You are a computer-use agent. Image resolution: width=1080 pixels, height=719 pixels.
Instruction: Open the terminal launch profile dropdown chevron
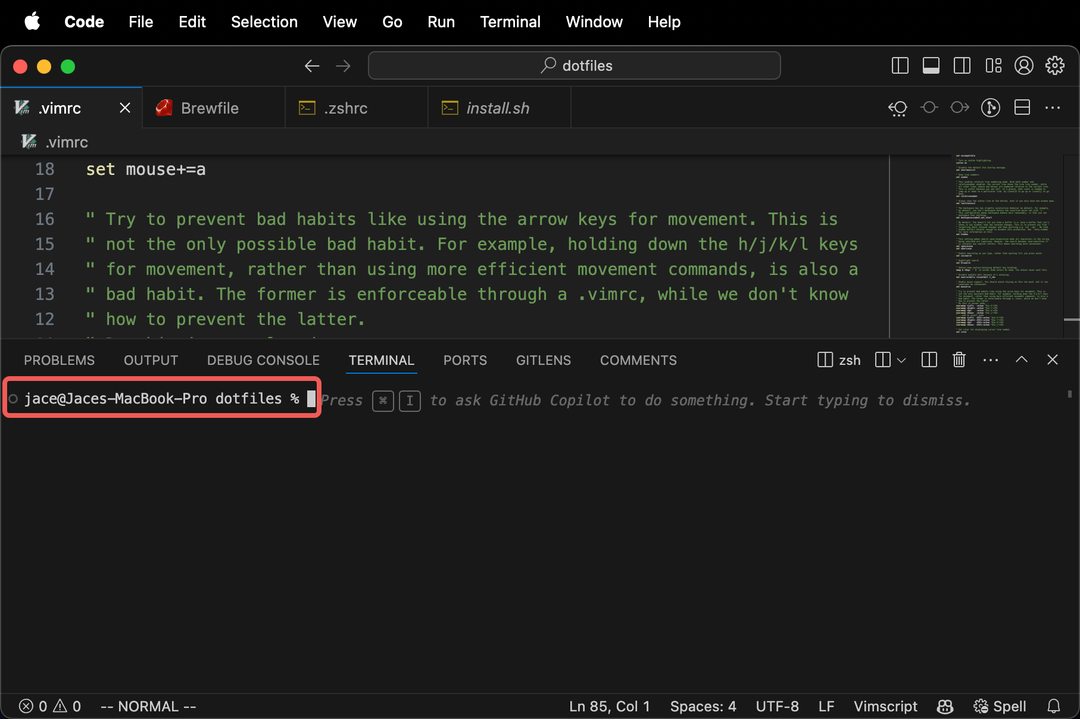click(x=901, y=360)
